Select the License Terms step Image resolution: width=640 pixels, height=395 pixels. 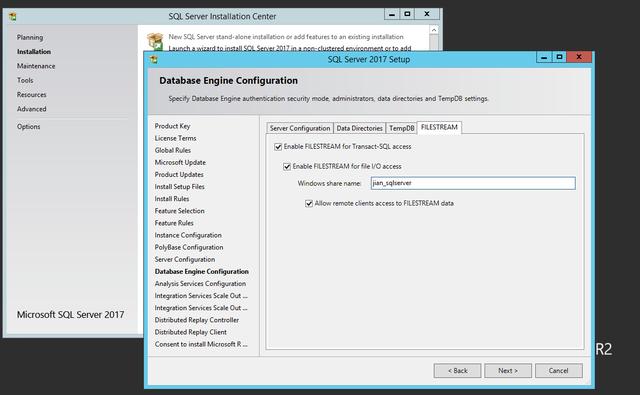point(176,138)
